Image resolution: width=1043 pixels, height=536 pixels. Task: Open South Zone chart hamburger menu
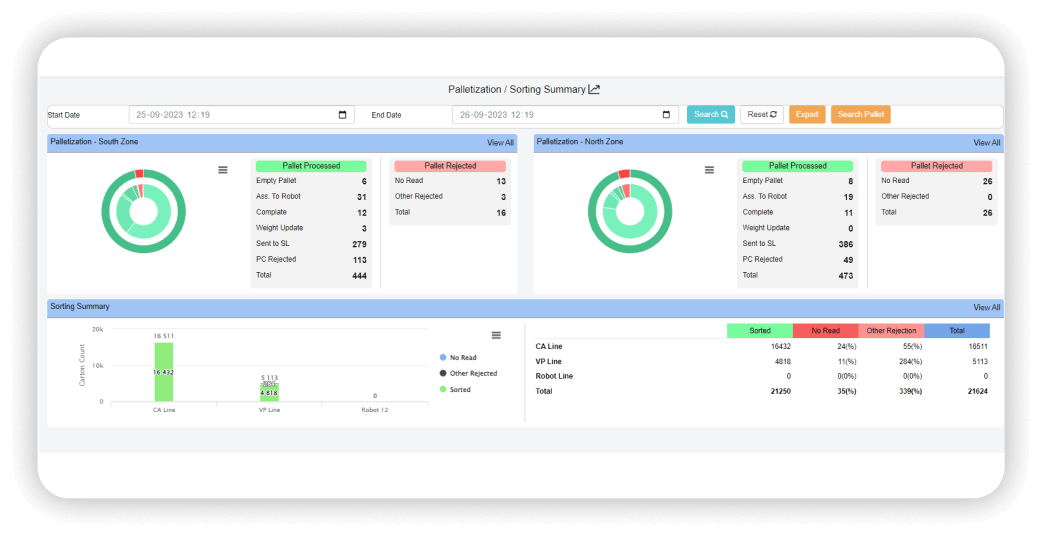[223, 170]
